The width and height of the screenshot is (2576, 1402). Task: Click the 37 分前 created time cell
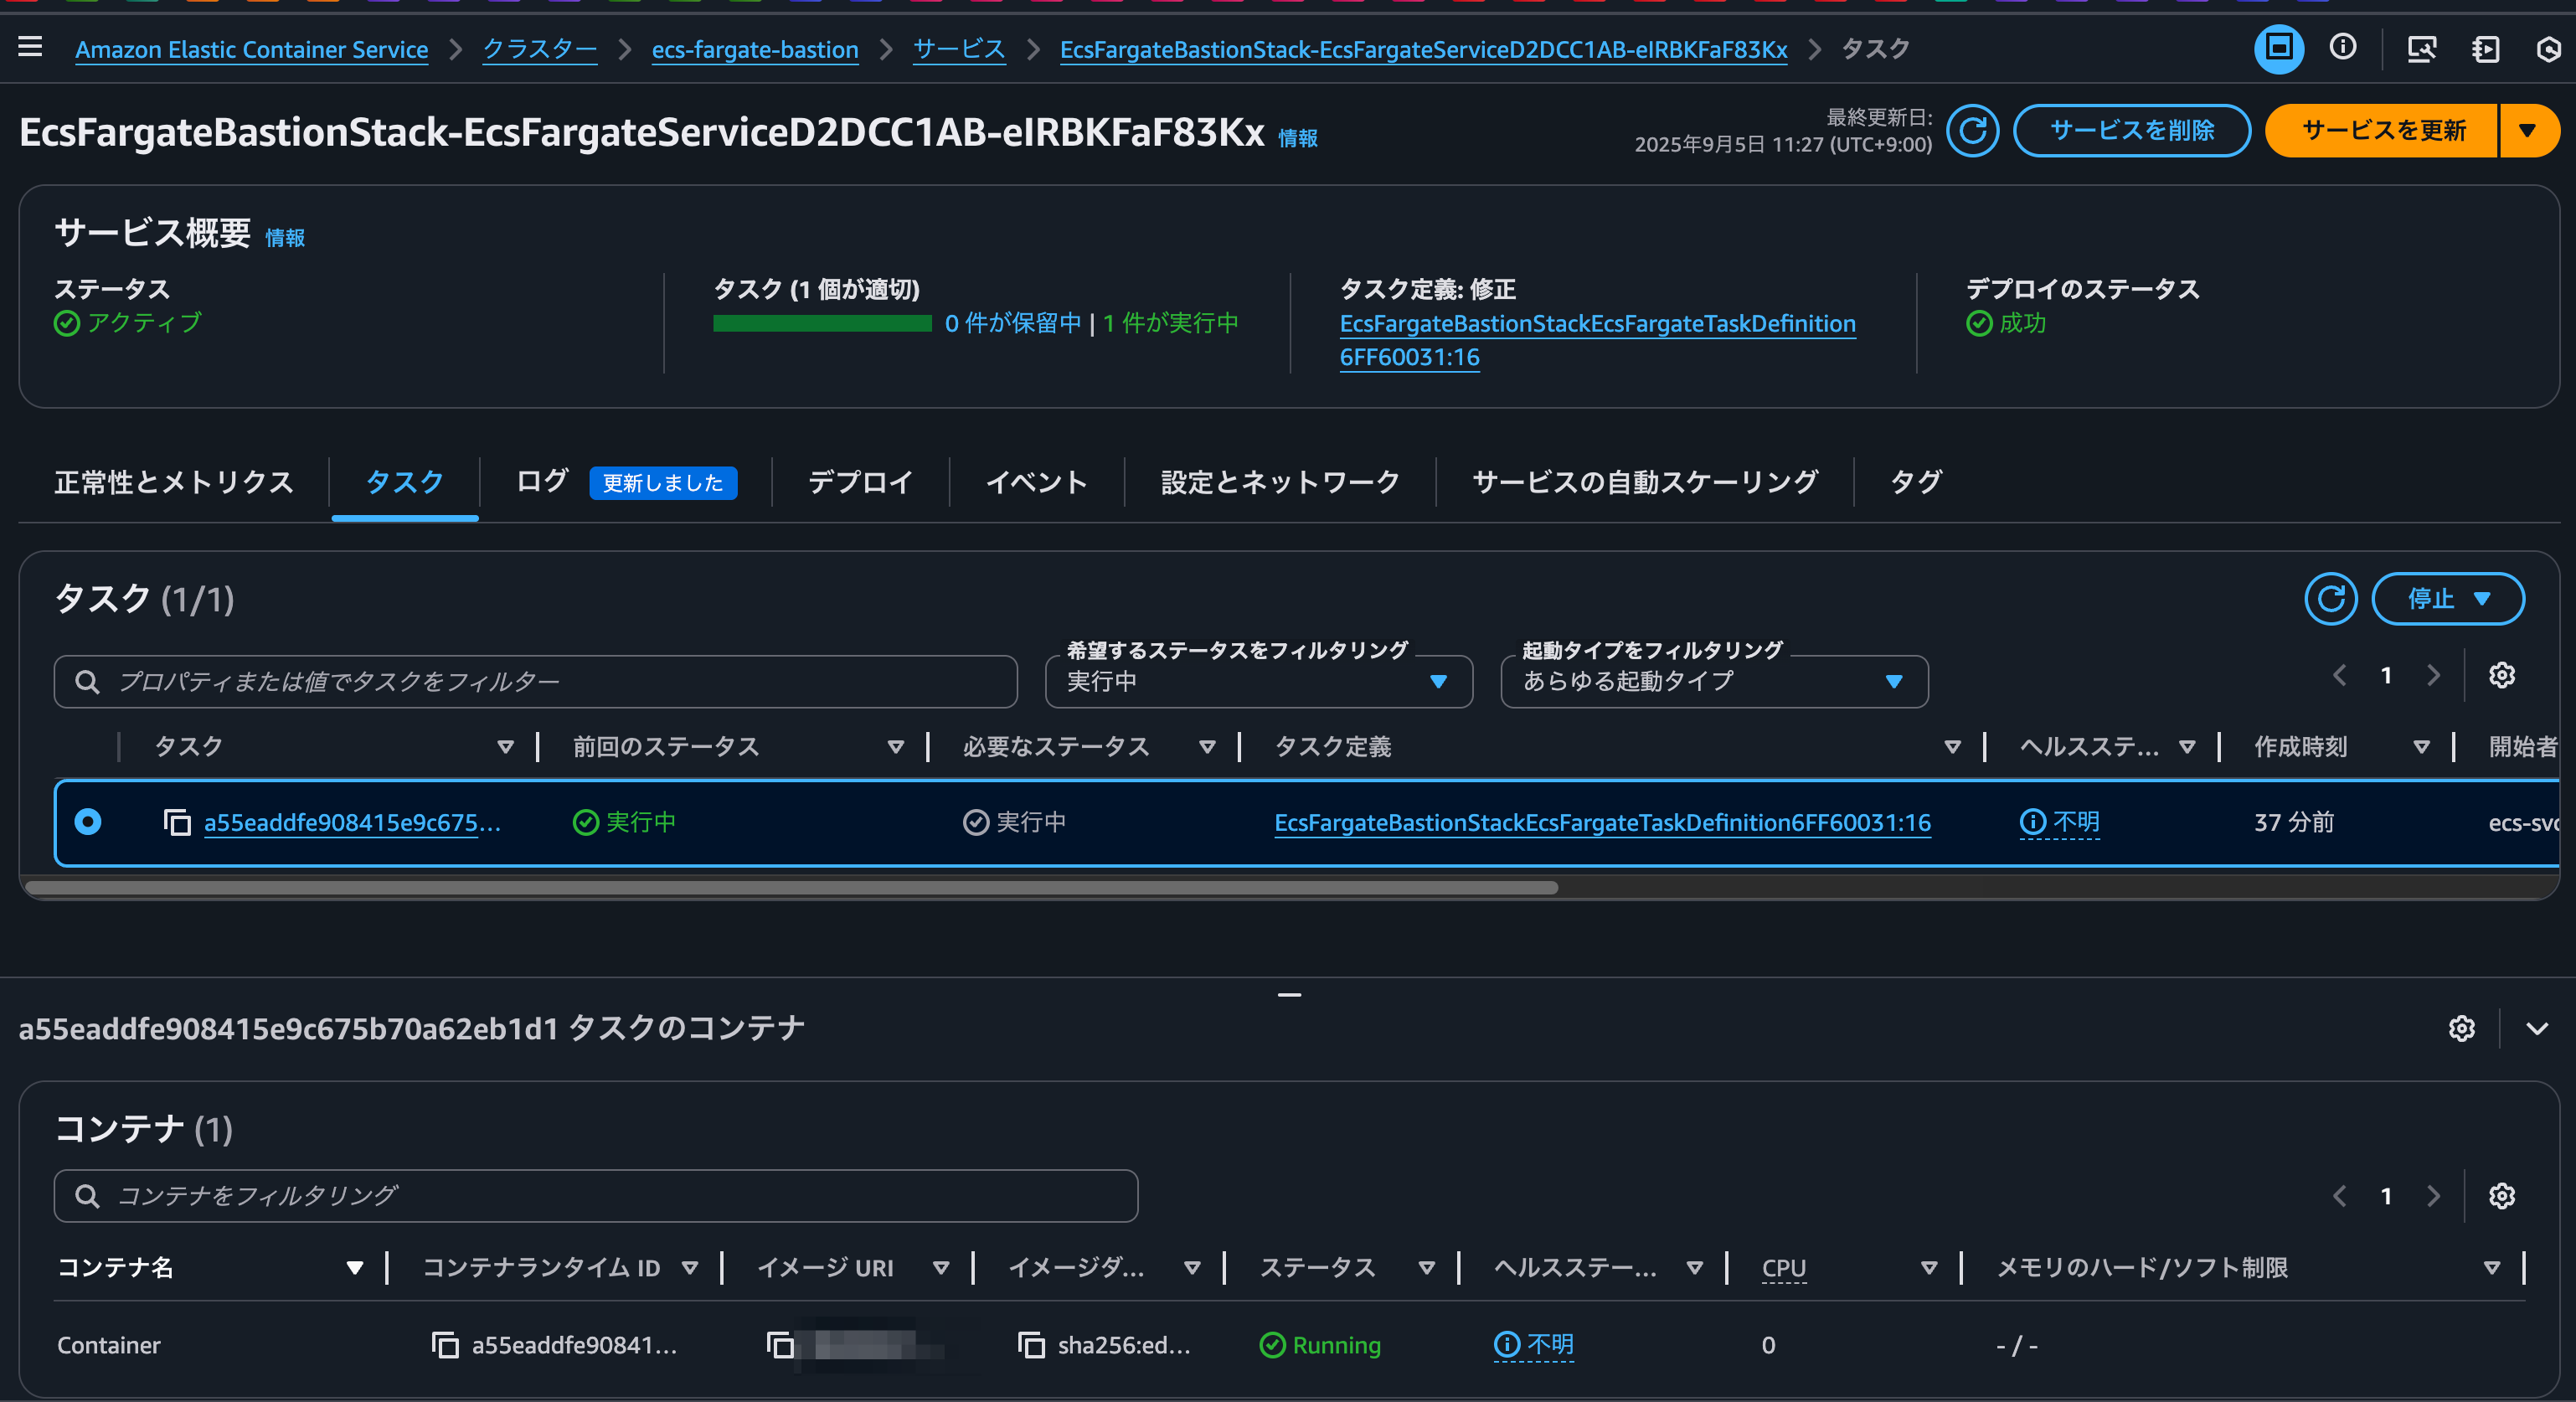pyautogui.click(x=2294, y=822)
